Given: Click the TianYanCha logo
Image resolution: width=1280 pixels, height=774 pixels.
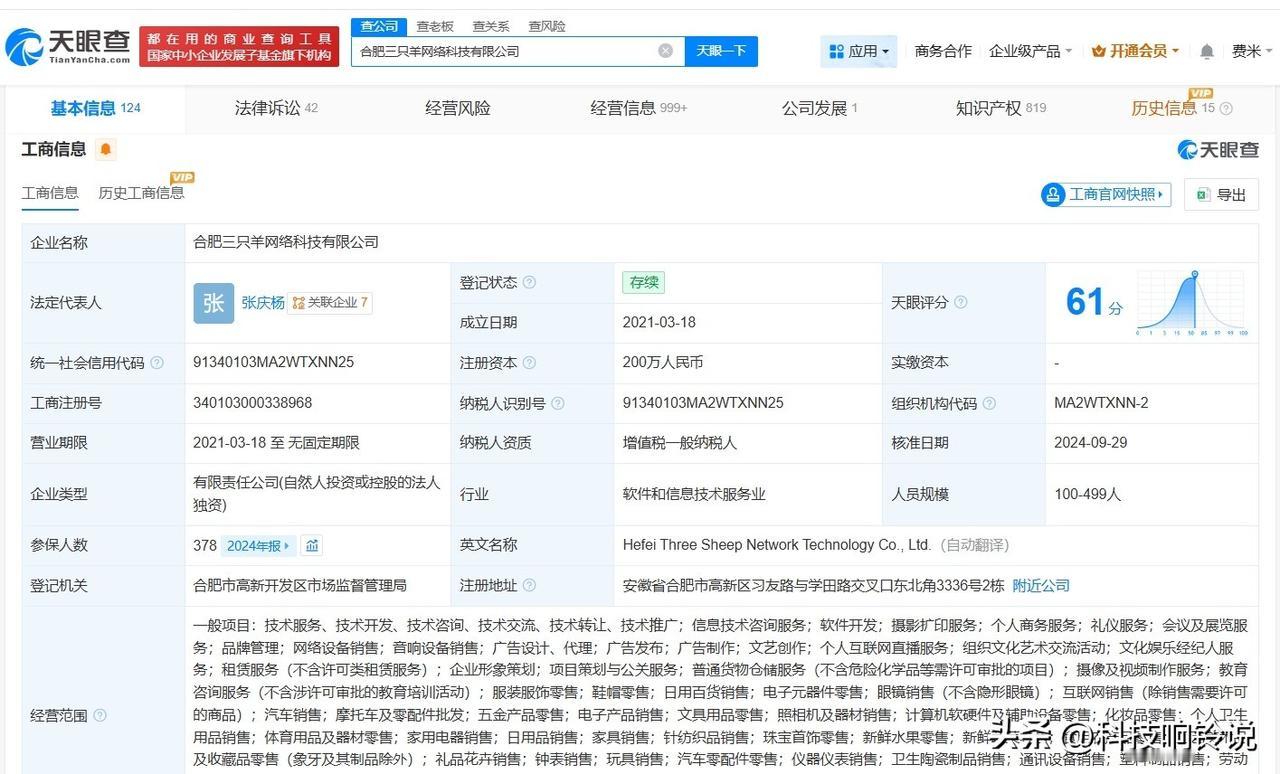Looking at the screenshot, I should [67, 46].
